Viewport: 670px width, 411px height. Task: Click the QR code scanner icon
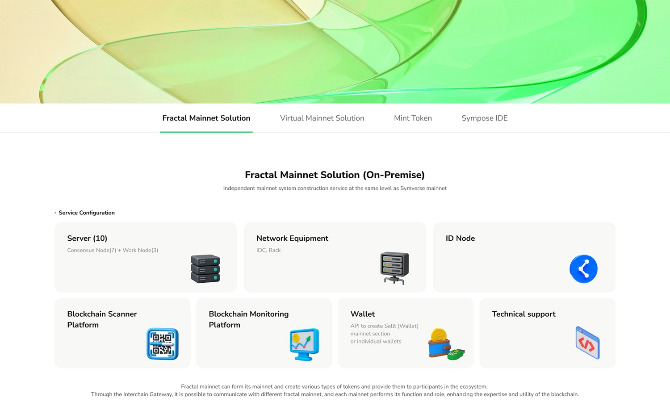pyautogui.click(x=162, y=344)
